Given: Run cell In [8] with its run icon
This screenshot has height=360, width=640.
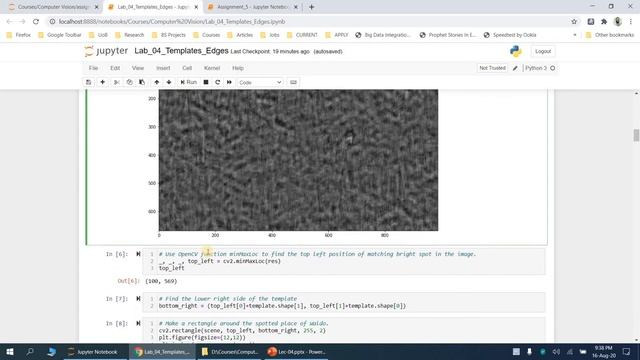Looking at the screenshot, I should 138,323.
